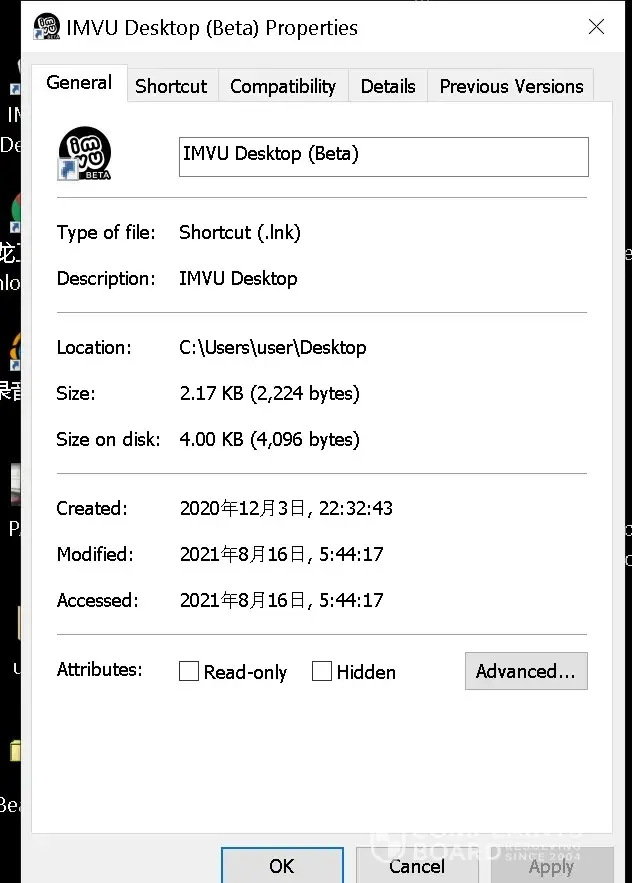The image size is (632, 883).
Task: Select the yellow folder desktop icon at bottom-left
Action: [14, 751]
